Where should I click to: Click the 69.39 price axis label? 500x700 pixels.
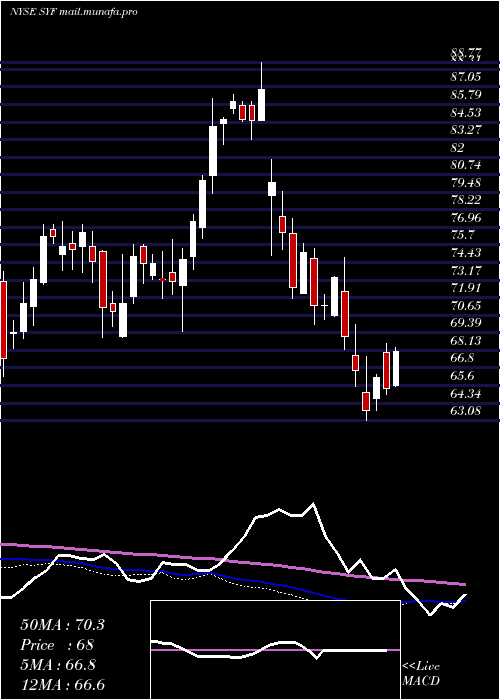[466, 323]
